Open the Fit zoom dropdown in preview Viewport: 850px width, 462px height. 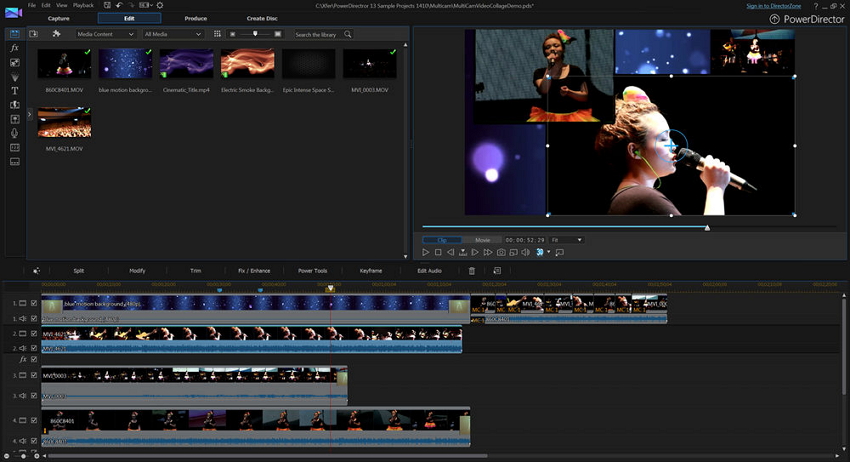(566, 240)
